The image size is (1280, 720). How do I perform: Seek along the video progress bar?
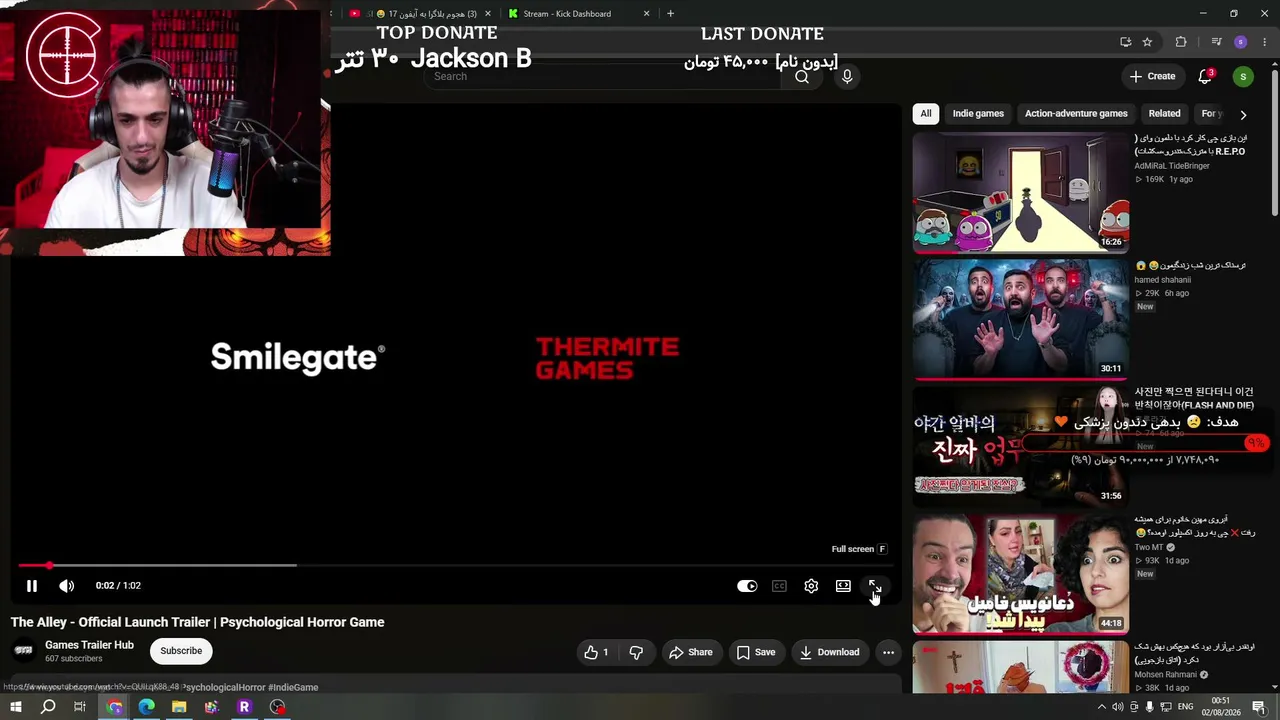coord(456,565)
